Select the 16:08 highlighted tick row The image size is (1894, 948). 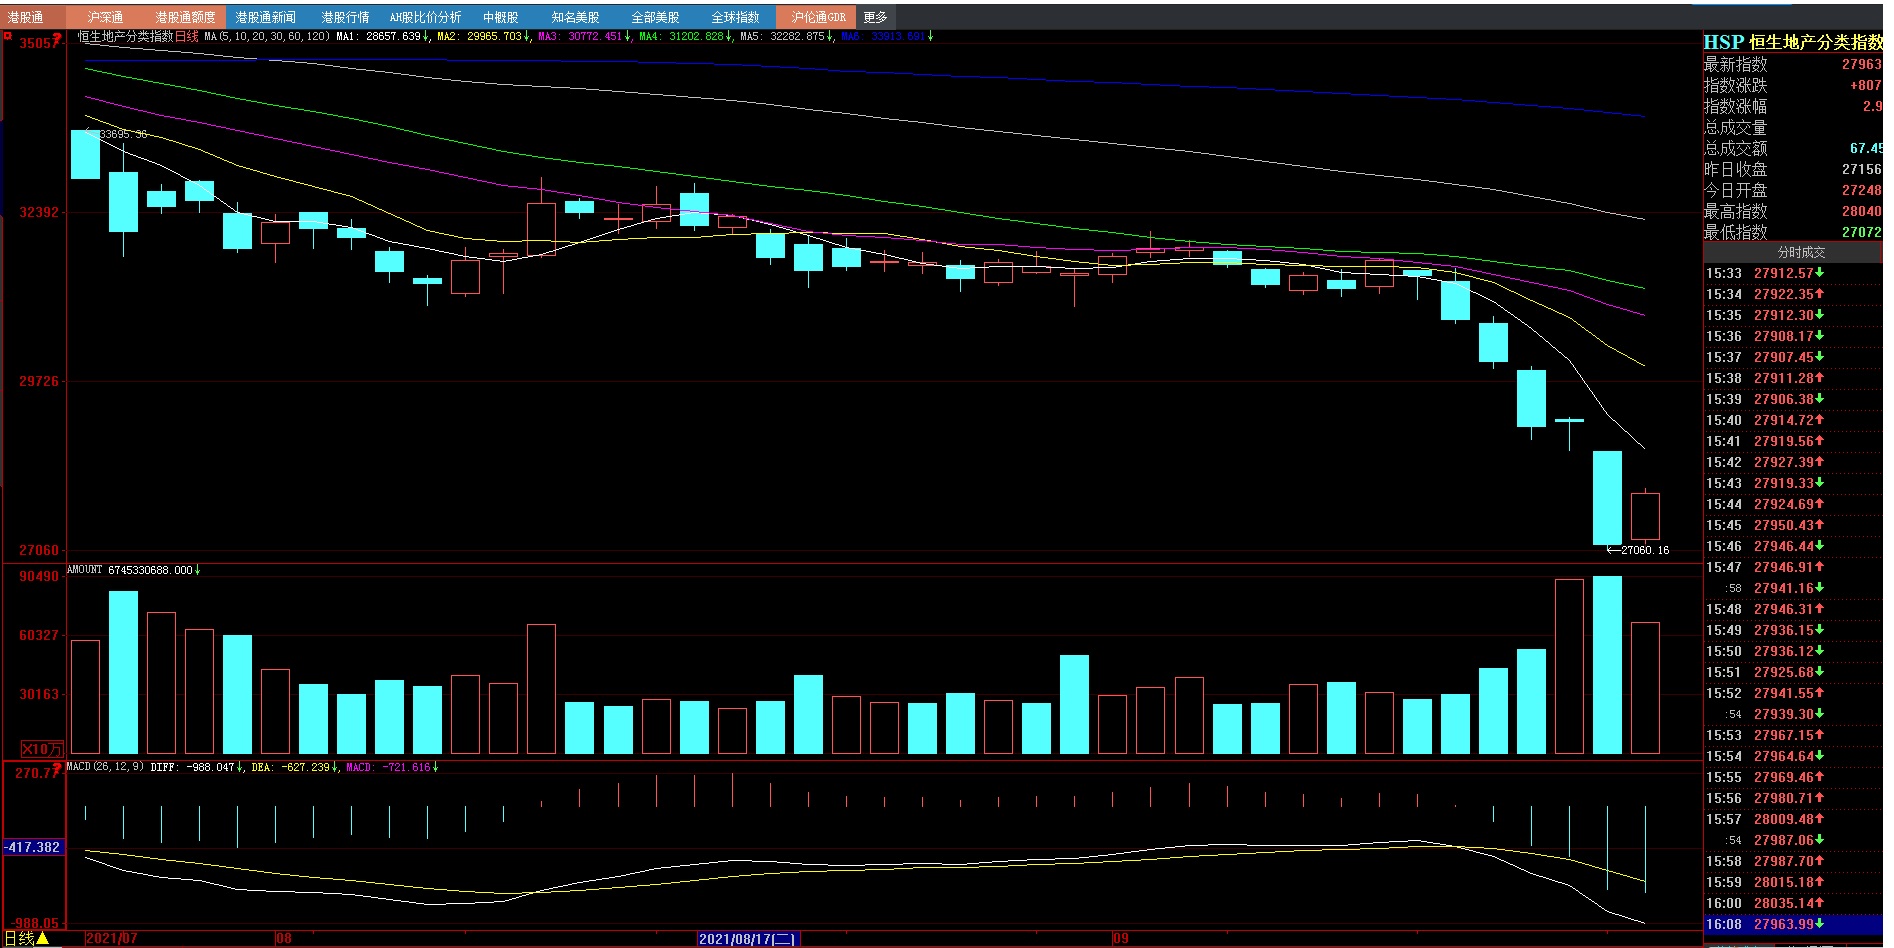1792,924
